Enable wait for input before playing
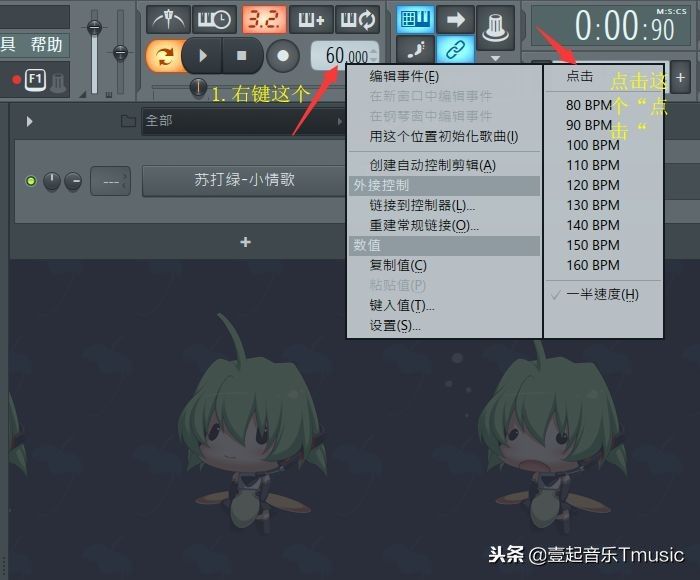Image resolution: width=700 pixels, height=580 pixels. 214,20
